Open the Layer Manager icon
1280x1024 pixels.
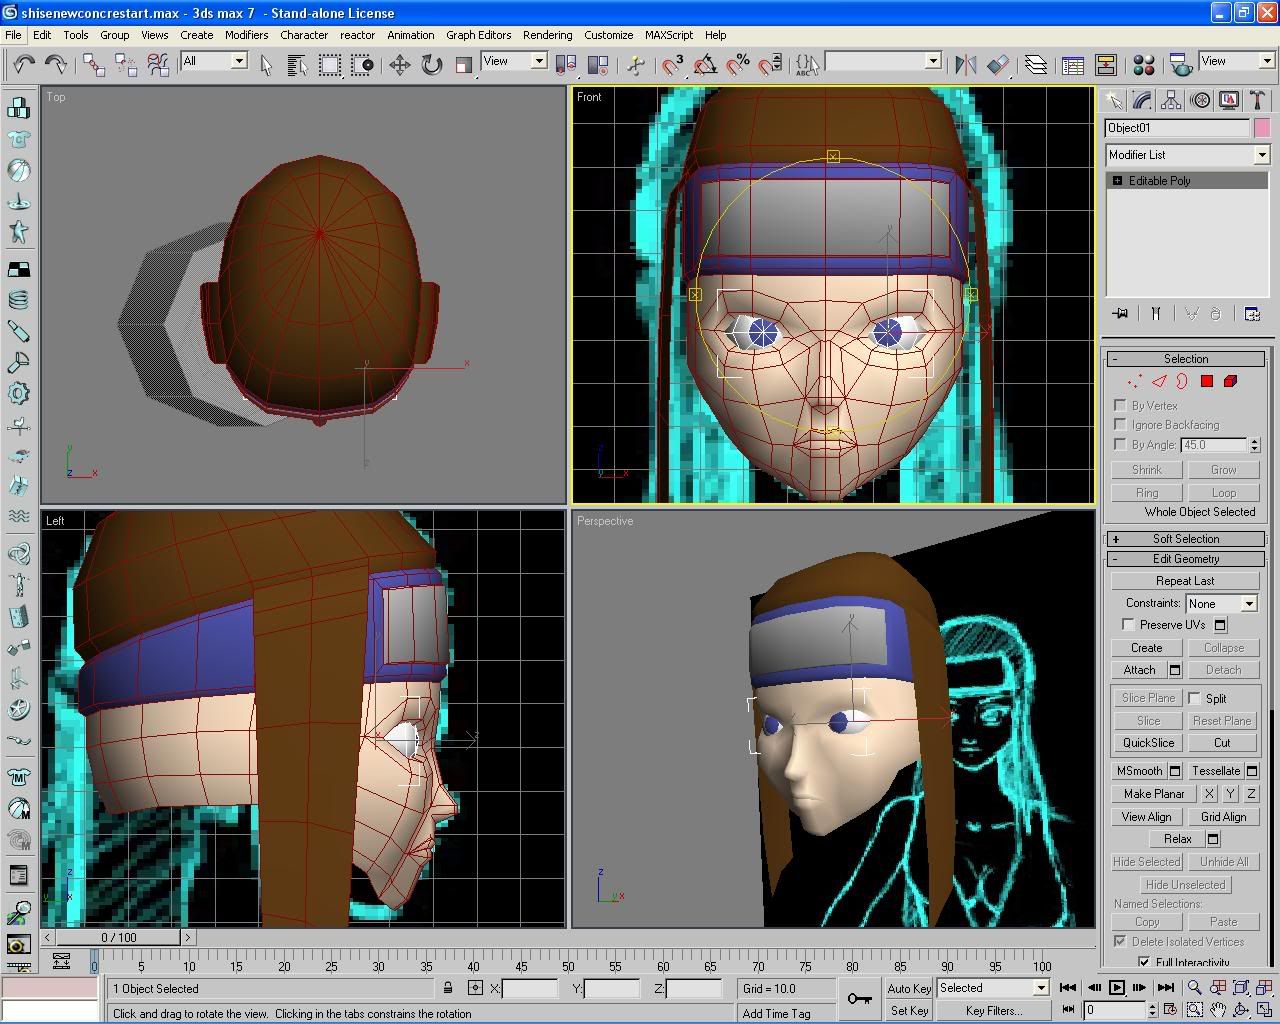click(1036, 65)
